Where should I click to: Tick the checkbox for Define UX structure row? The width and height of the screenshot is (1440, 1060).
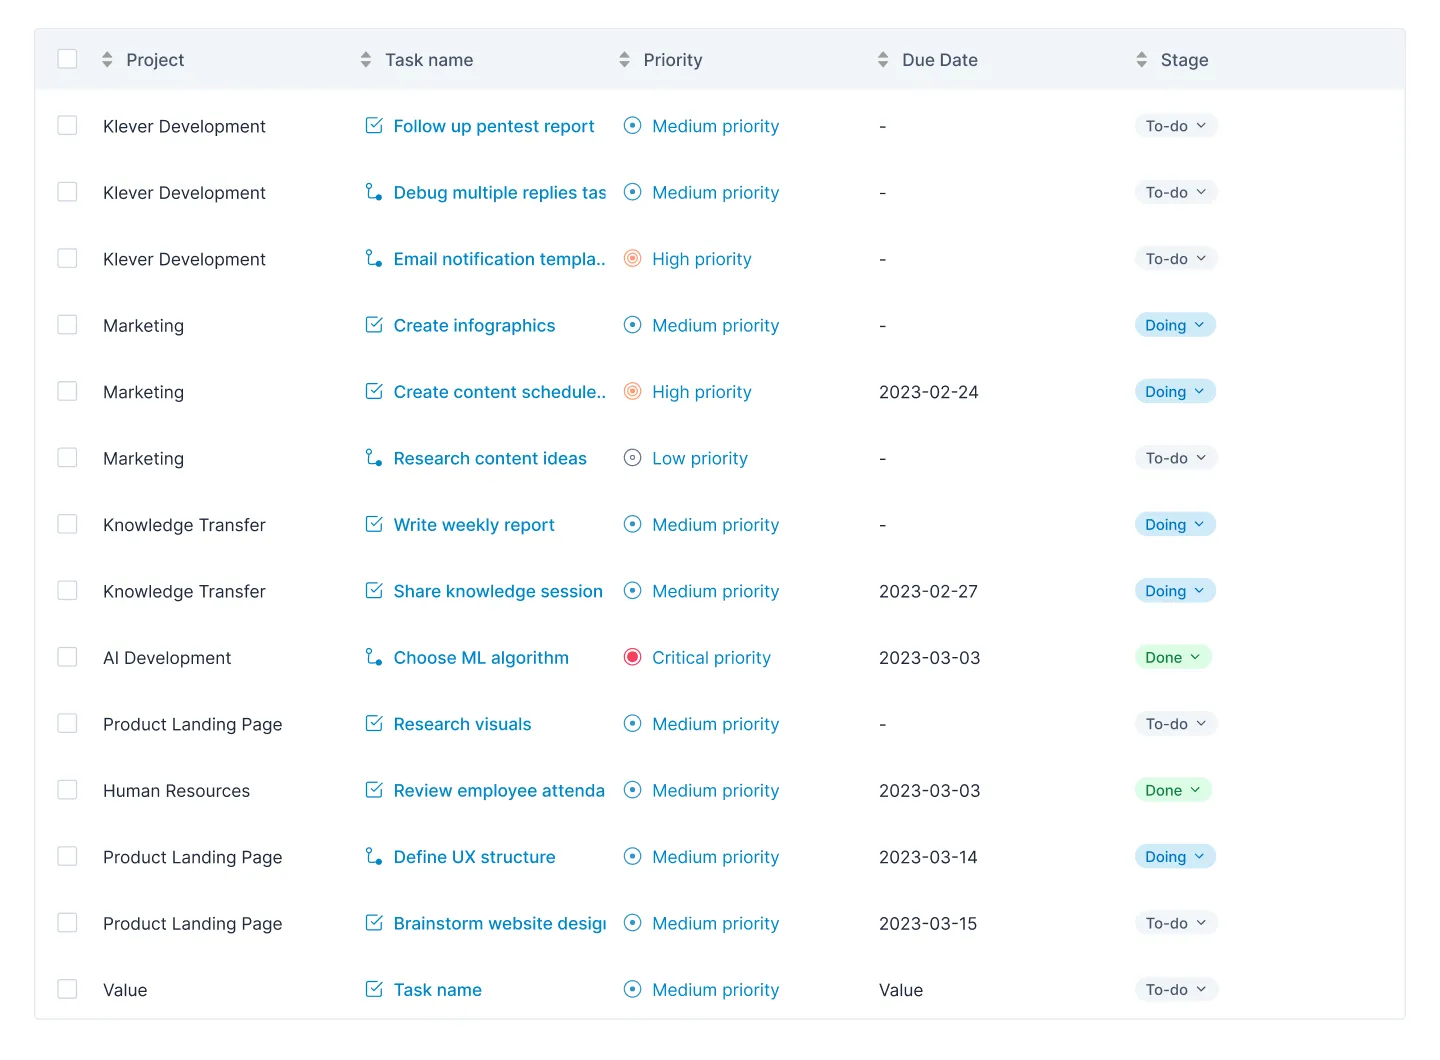[x=67, y=856]
